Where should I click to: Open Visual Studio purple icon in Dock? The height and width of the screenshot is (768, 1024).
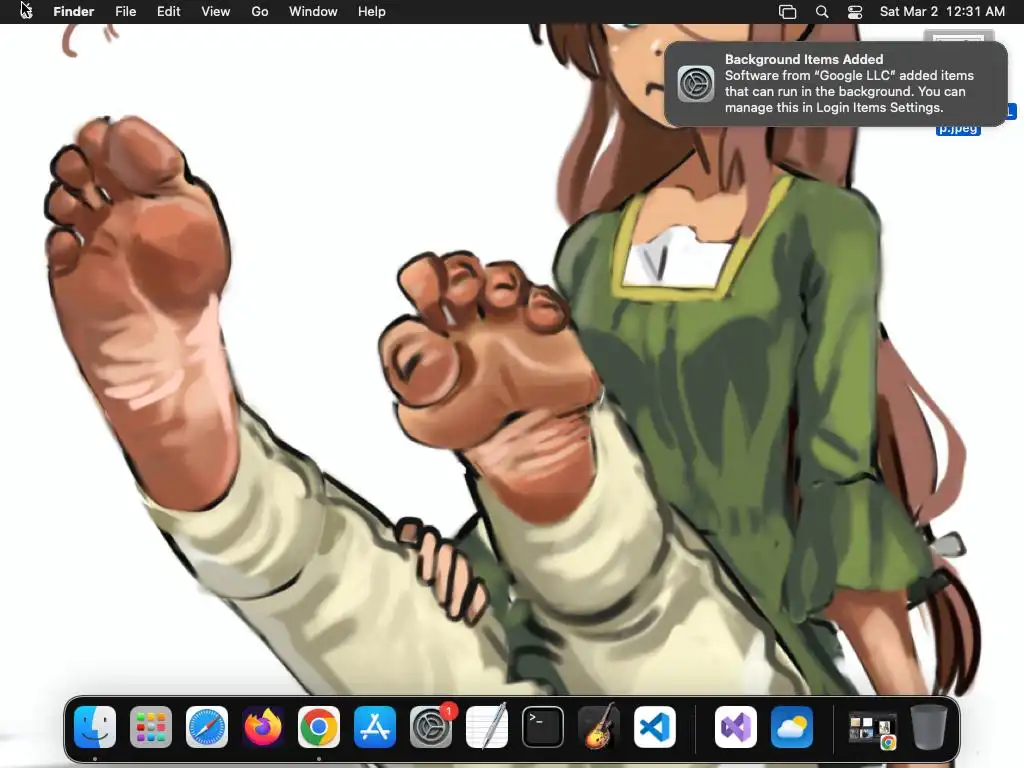click(736, 727)
